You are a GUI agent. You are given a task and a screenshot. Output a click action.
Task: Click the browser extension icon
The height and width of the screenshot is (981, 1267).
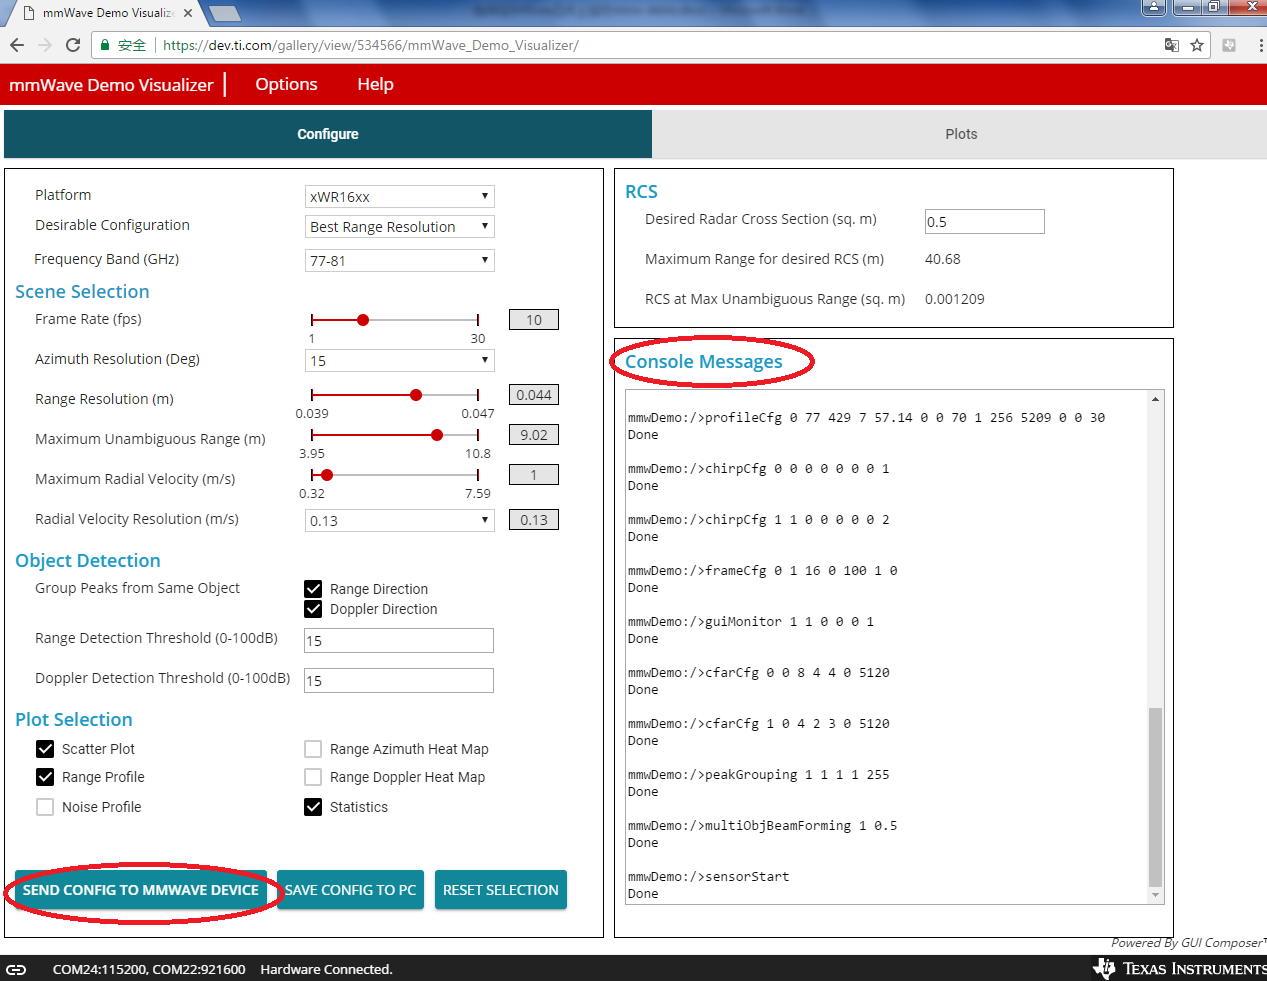click(x=1229, y=45)
